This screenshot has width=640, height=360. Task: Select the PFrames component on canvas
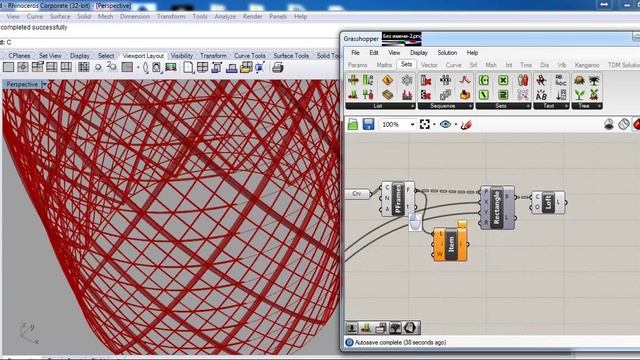[398, 199]
